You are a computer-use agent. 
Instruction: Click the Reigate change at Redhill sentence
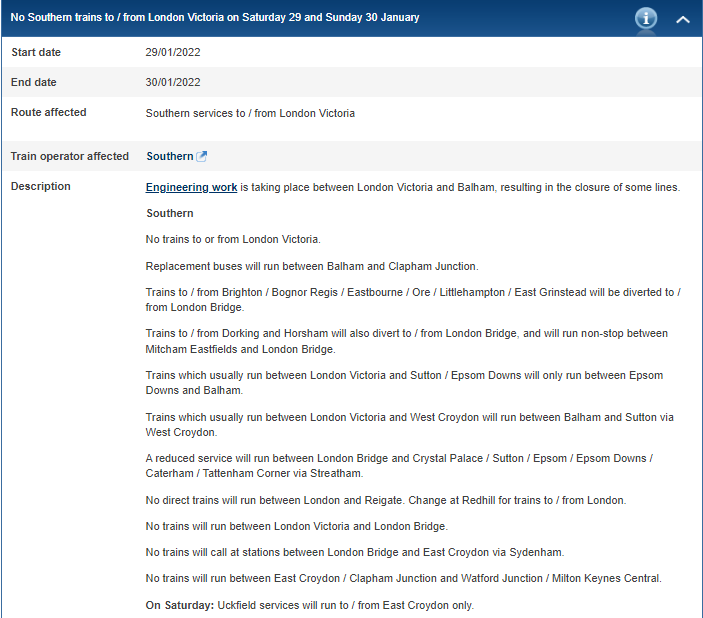pos(385,500)
